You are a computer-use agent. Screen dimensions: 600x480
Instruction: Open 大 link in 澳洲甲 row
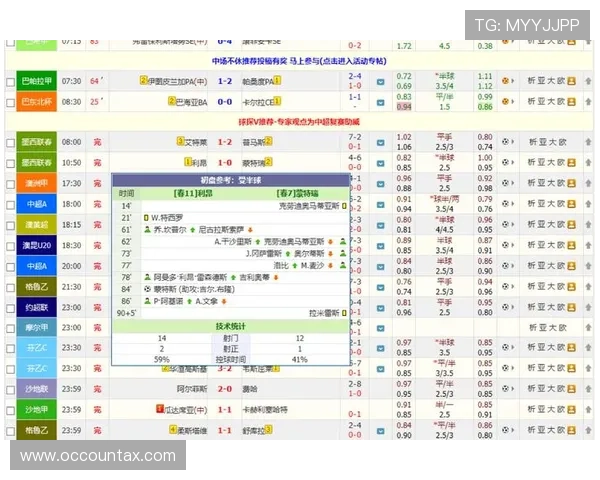tap(551, 183)
